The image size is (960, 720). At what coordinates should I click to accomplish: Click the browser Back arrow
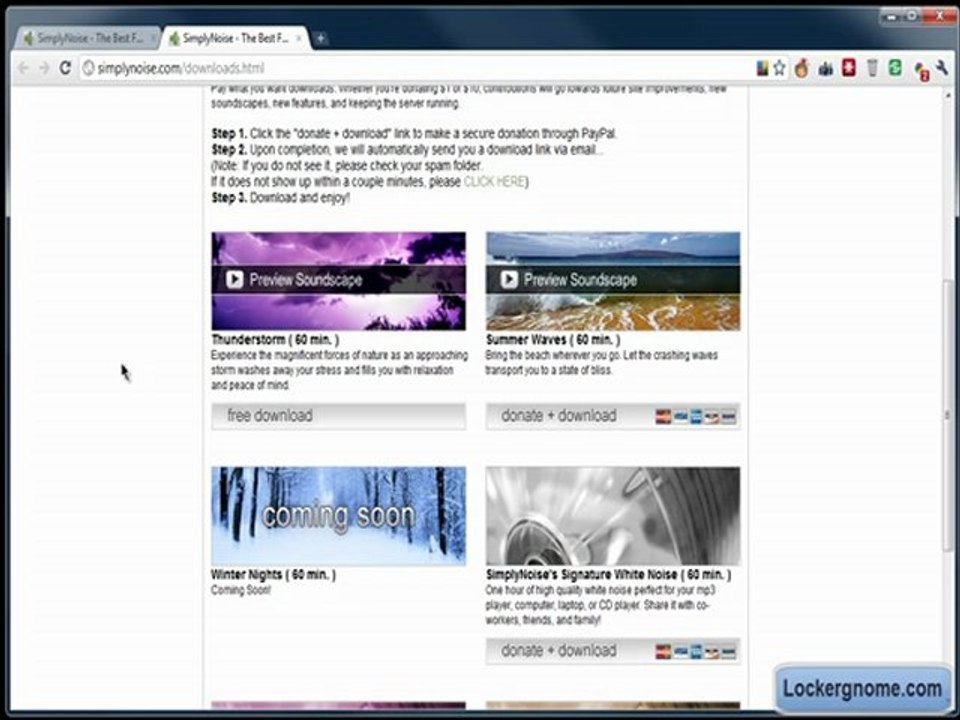point(23,68)
